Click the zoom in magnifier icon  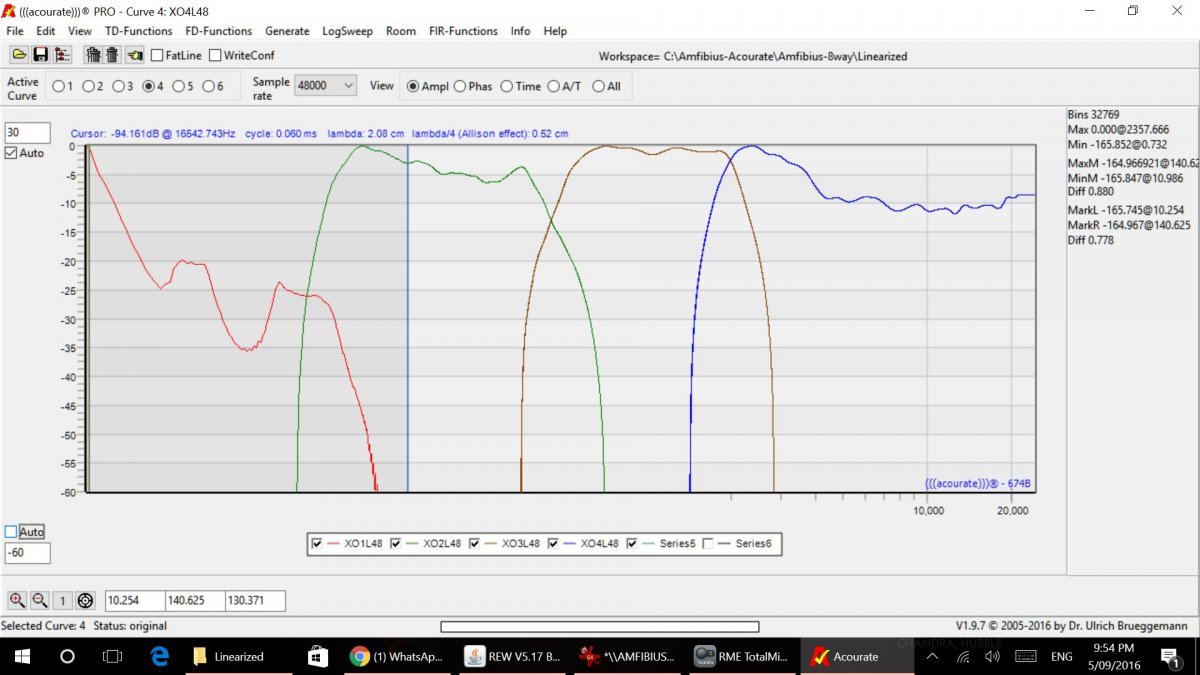[x=17, y=600]
